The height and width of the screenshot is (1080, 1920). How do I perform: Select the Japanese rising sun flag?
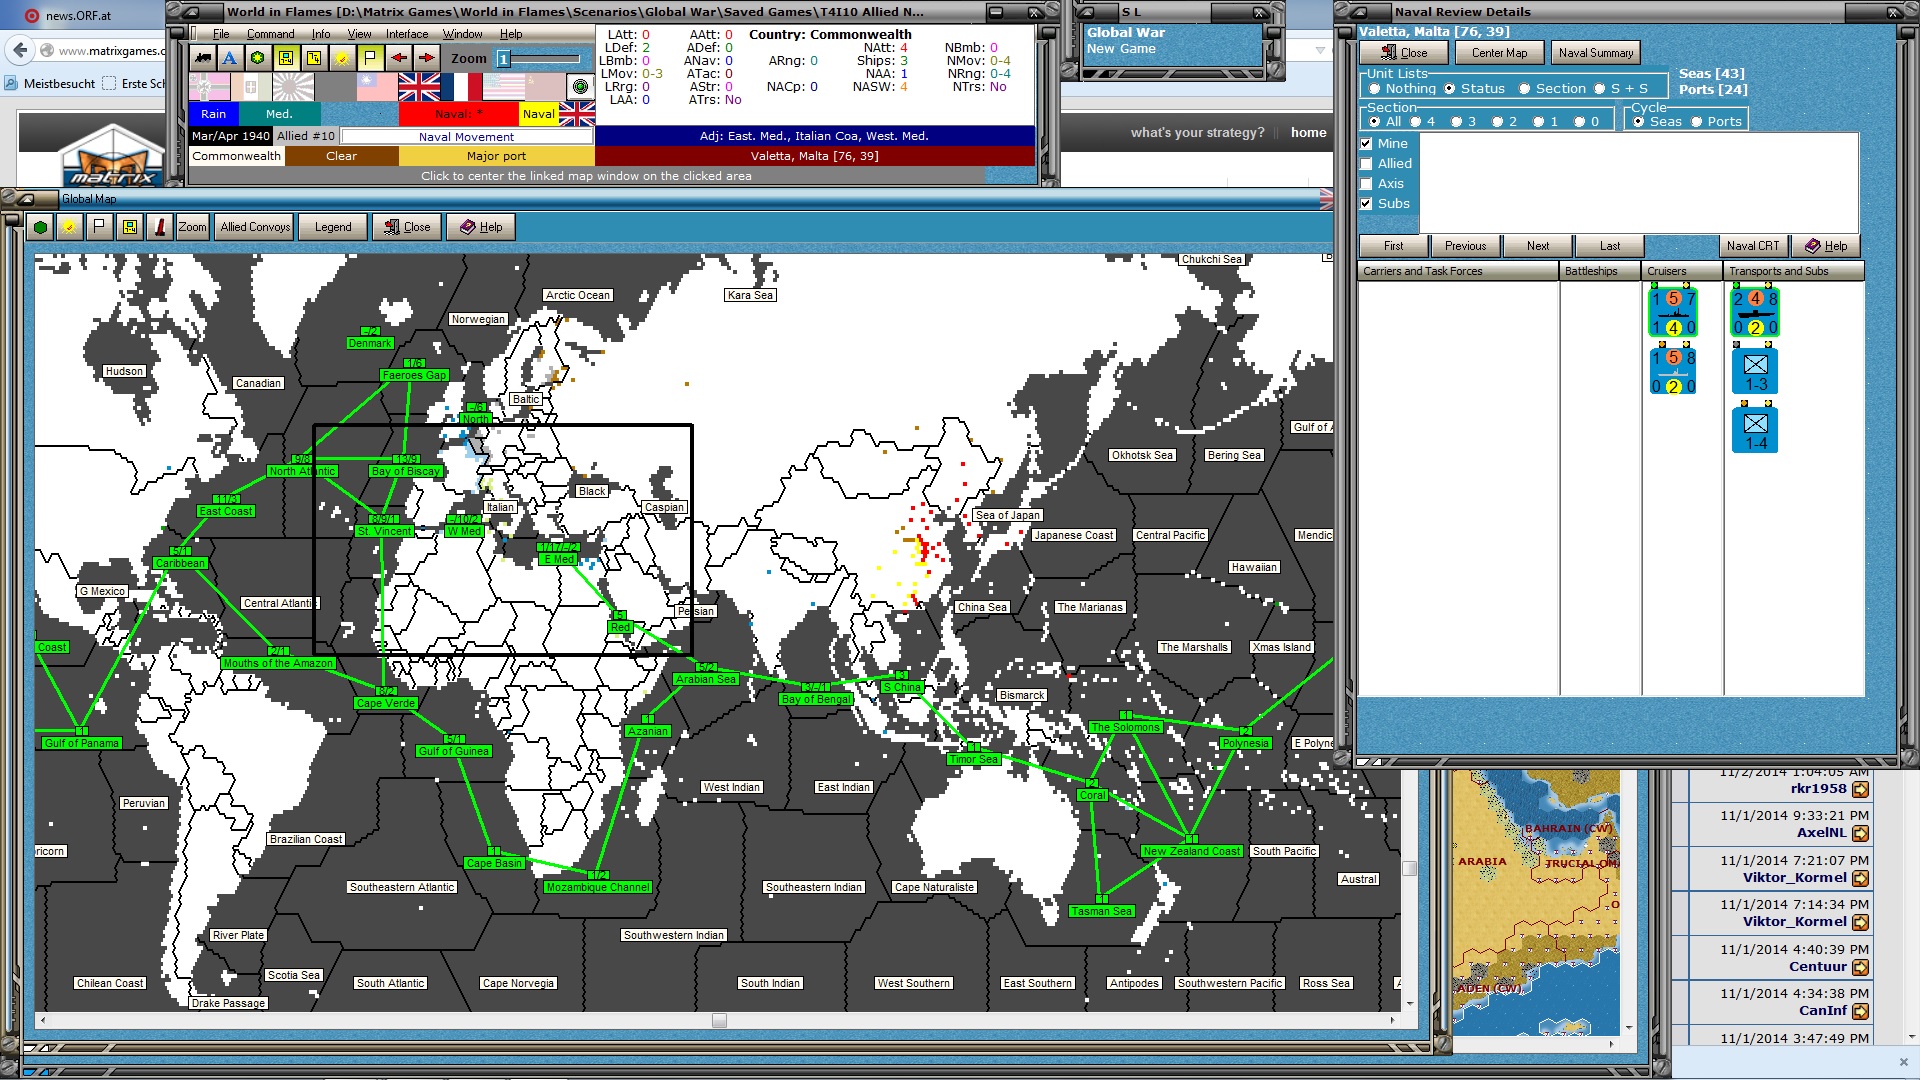pyautogui.click(x=293, y=87)
